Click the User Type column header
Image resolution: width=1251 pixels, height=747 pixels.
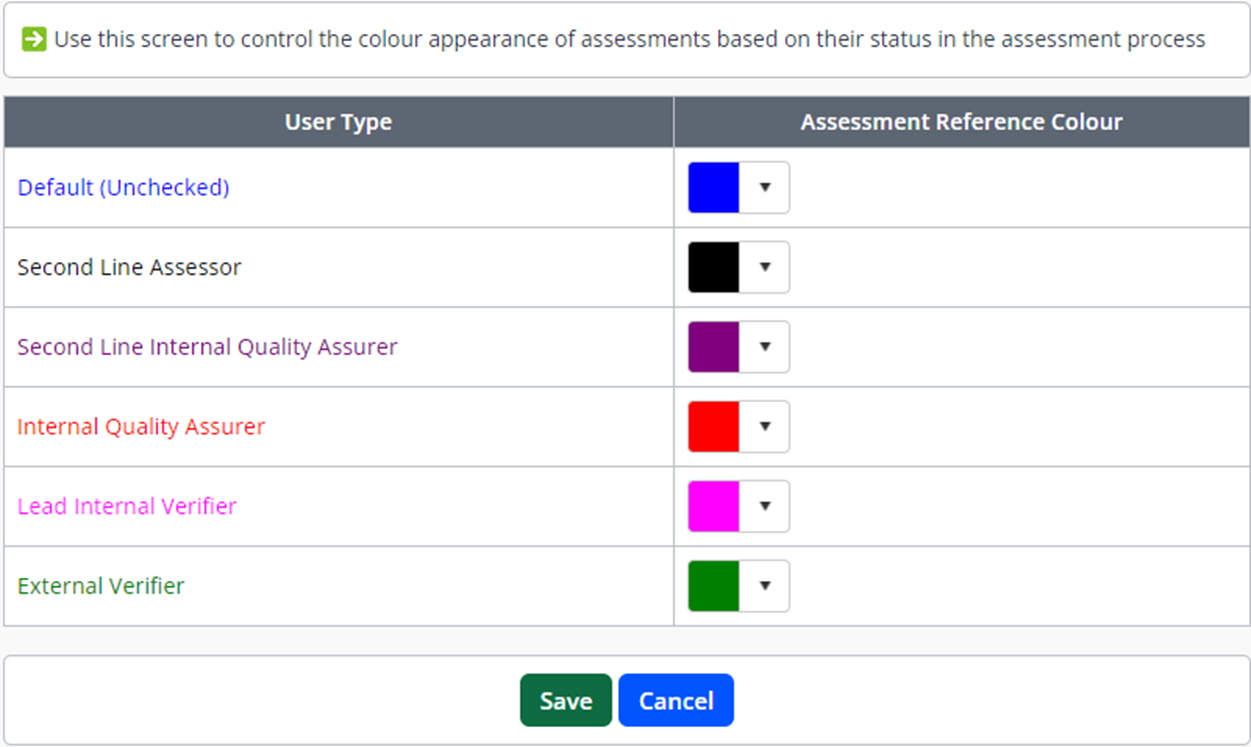point(338,122)
